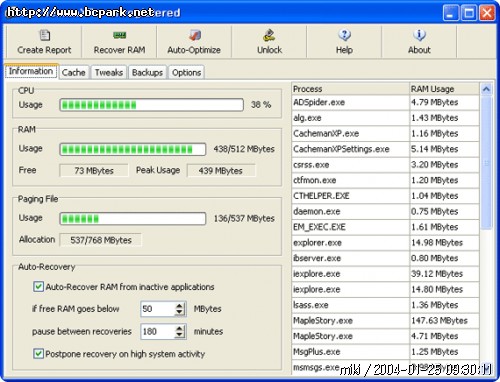
Task: Click the pause minutes field showing 180
Action: click(x=158, y=332)
